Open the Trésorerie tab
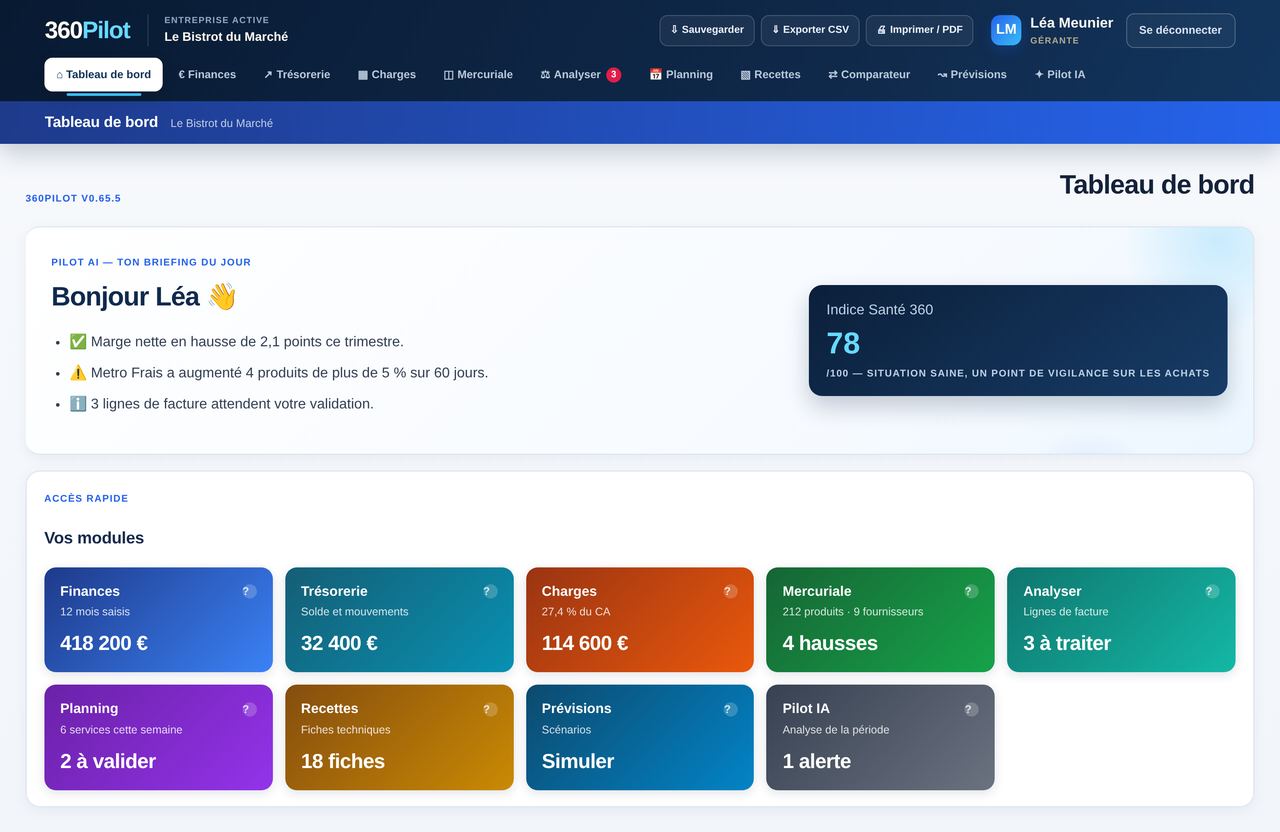The width and height of the screenshot is (1280, 832). tap(297, 74)
